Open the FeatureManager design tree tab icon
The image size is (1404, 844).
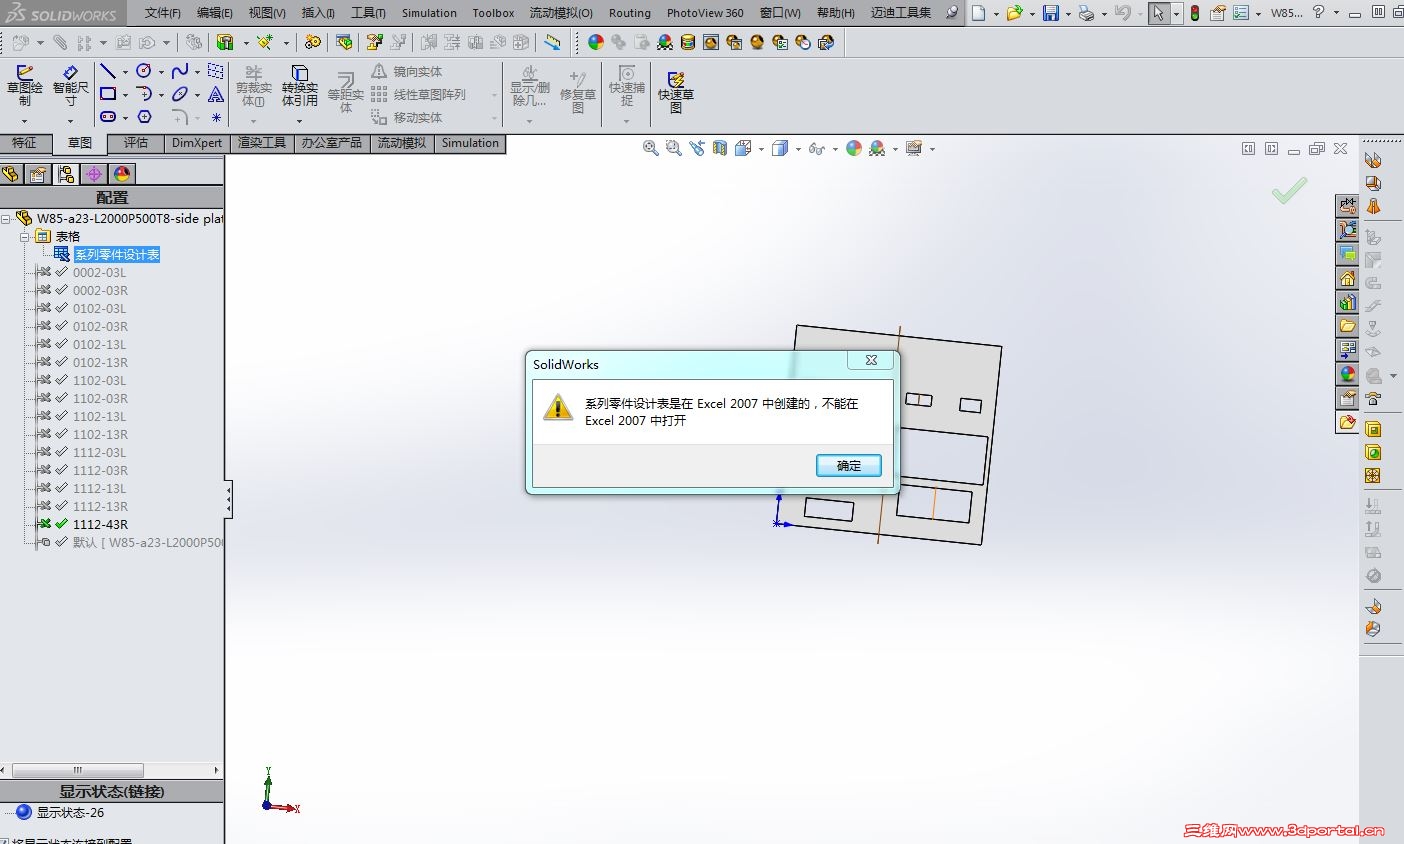pyautogui.click(x=11, y=174)
